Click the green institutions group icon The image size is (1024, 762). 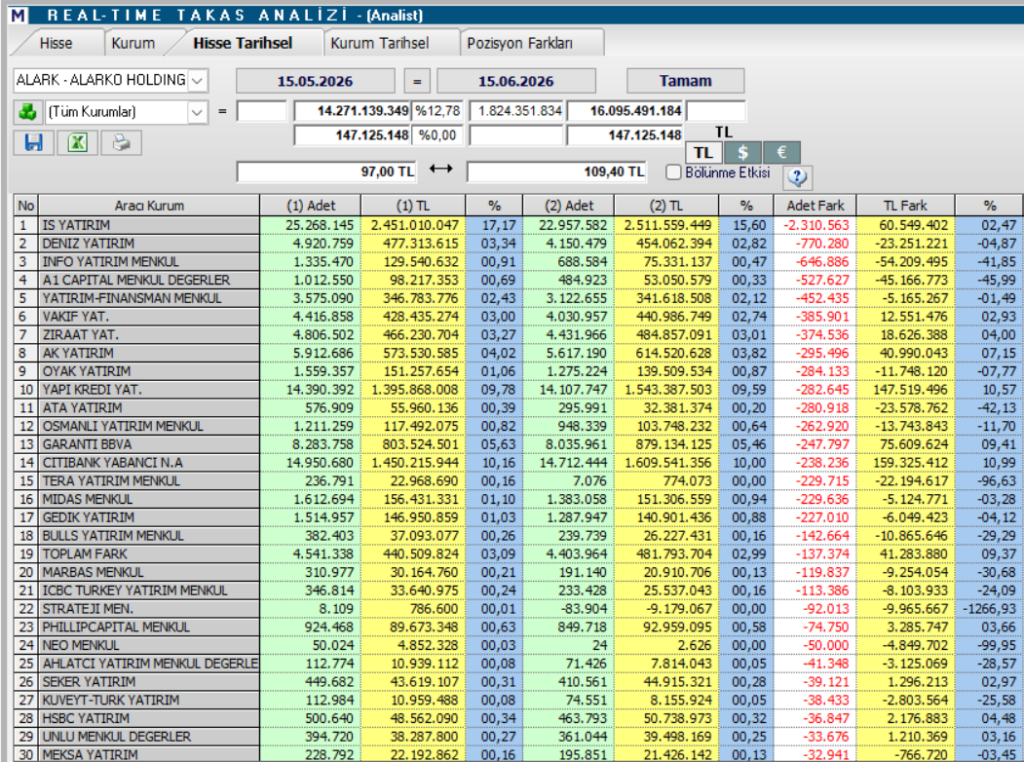pos(28,112)
